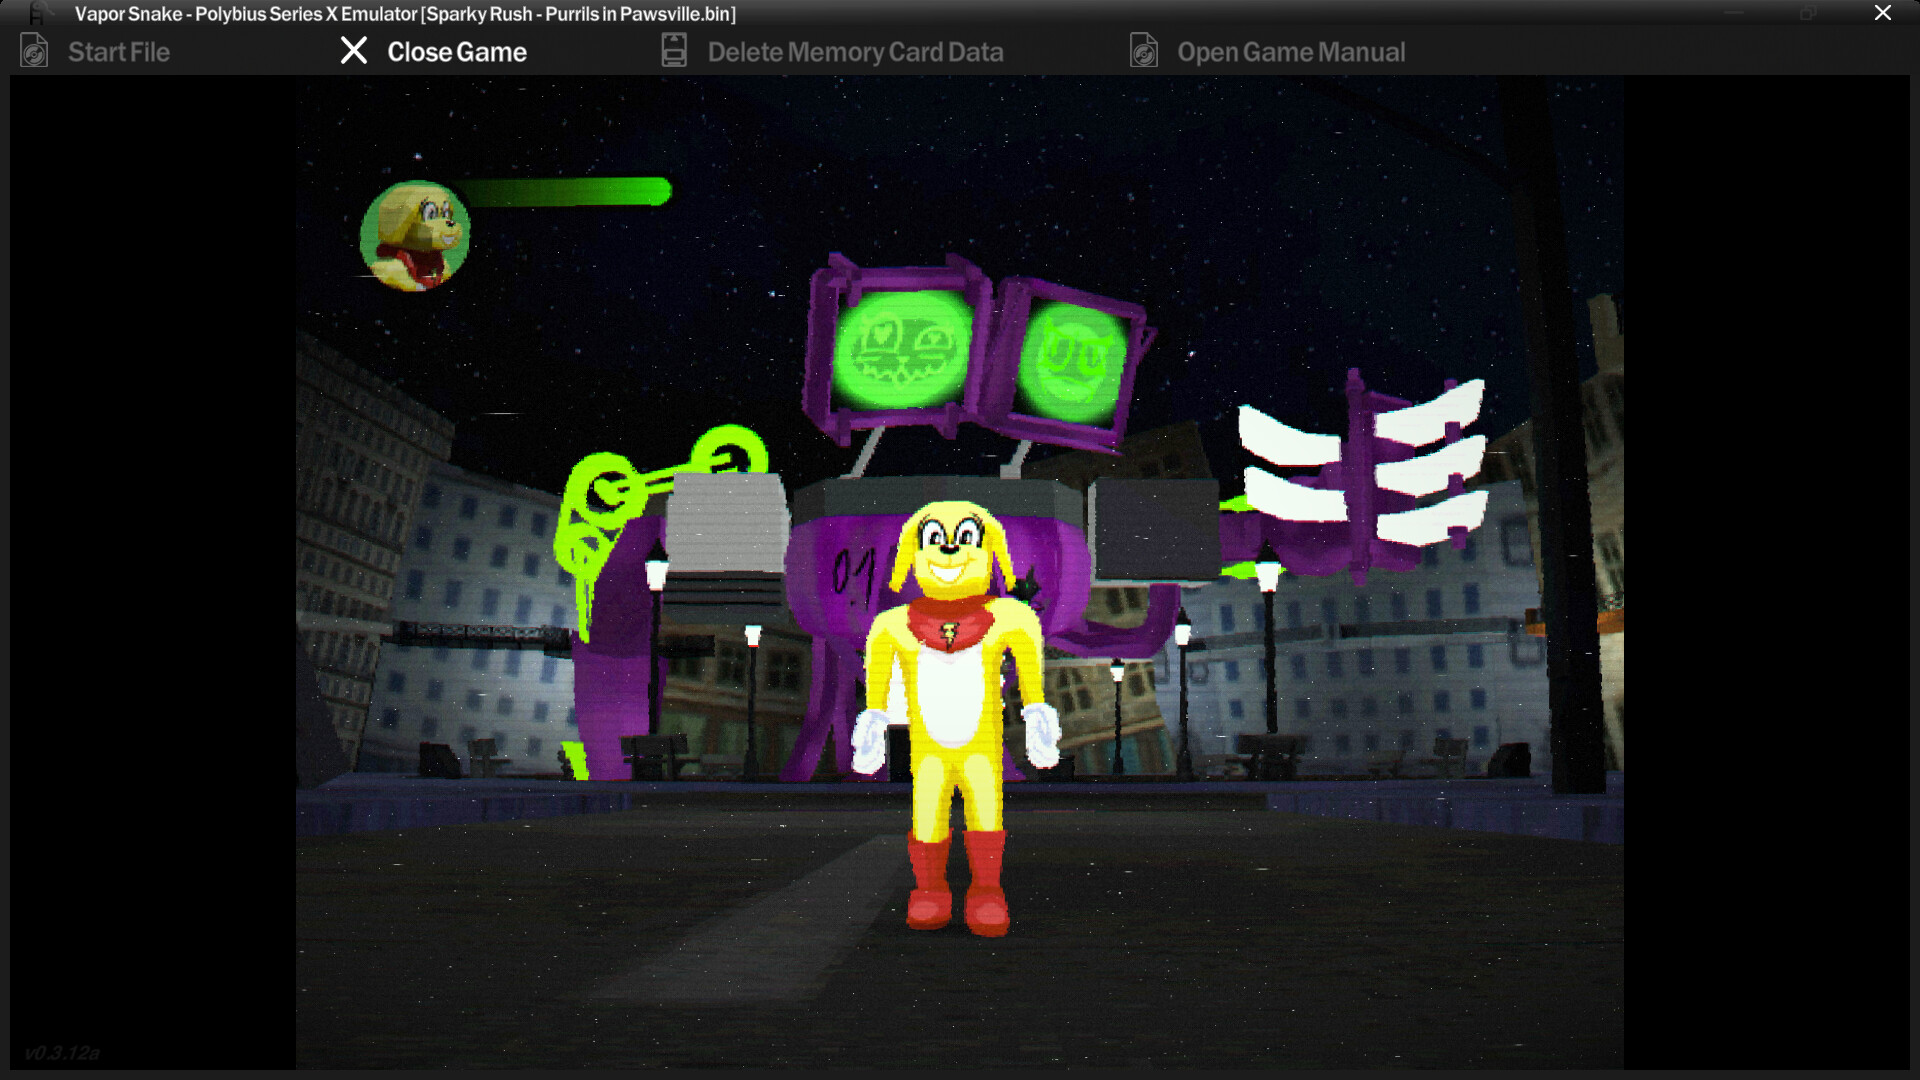Click the disc icon beside Start File
Screen dimensions: 1920x1080
click(33, 50)
